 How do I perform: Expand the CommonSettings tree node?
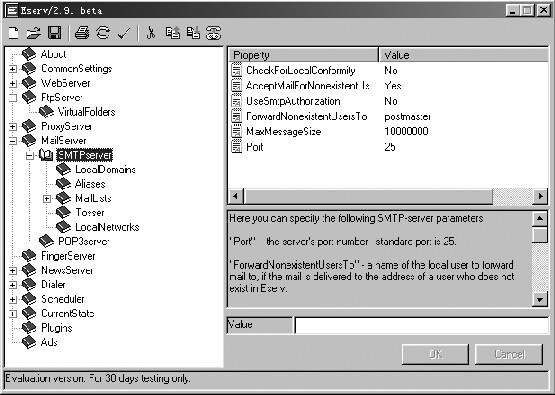12,69
